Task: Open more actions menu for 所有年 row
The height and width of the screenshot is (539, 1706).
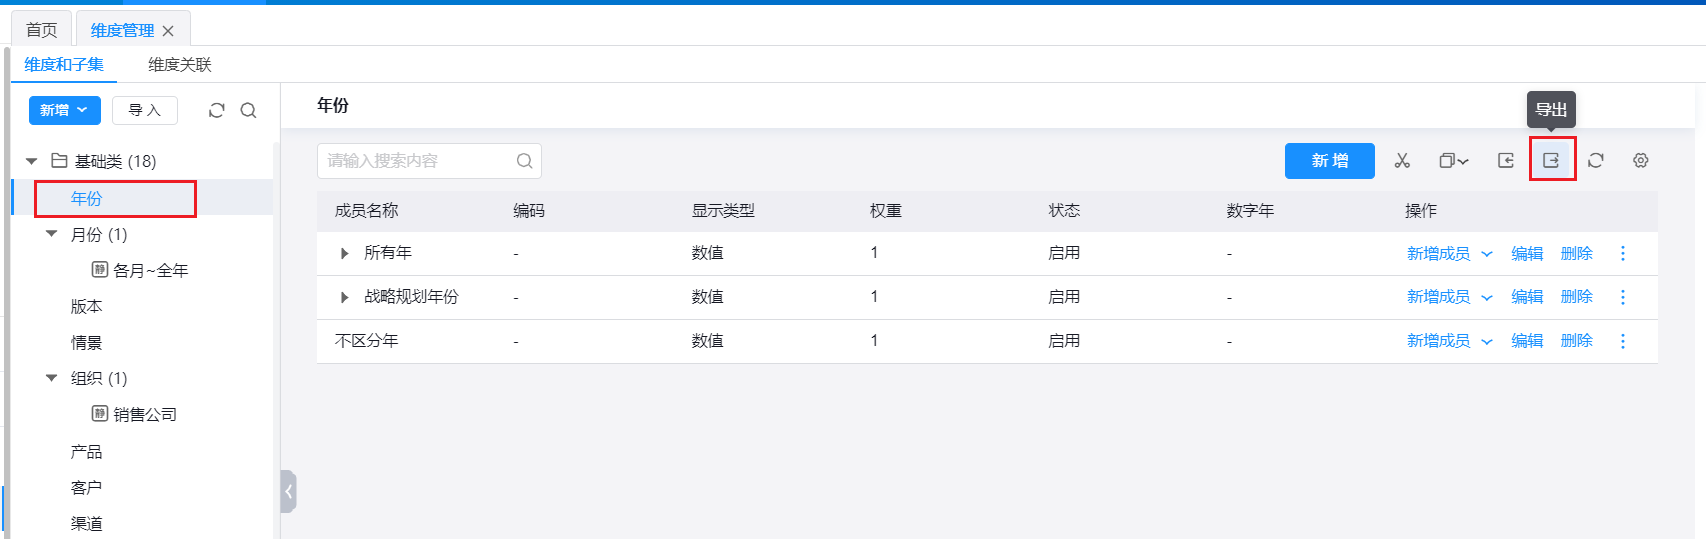Action: pyautogui.click(x=1623, y=254)
